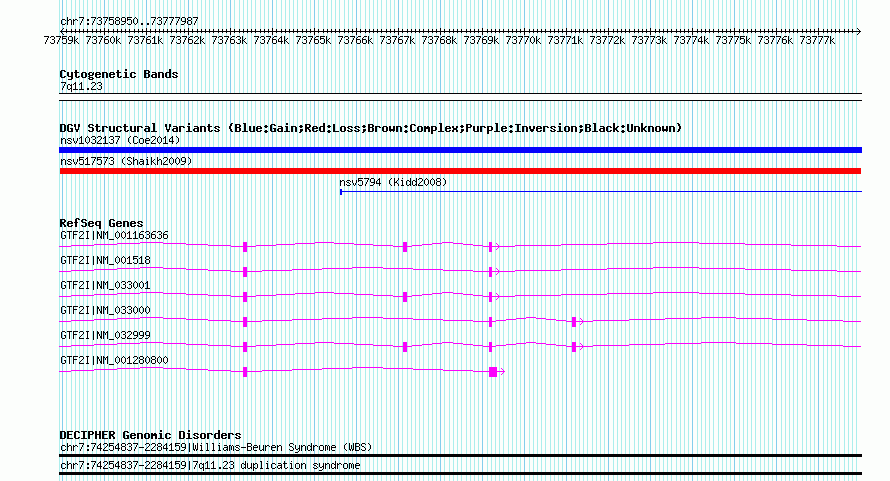The width and height of the screenshot is (890, 481).
Task: Click the chr7:73758950..73777987 region label
Action: coord(129,21)
